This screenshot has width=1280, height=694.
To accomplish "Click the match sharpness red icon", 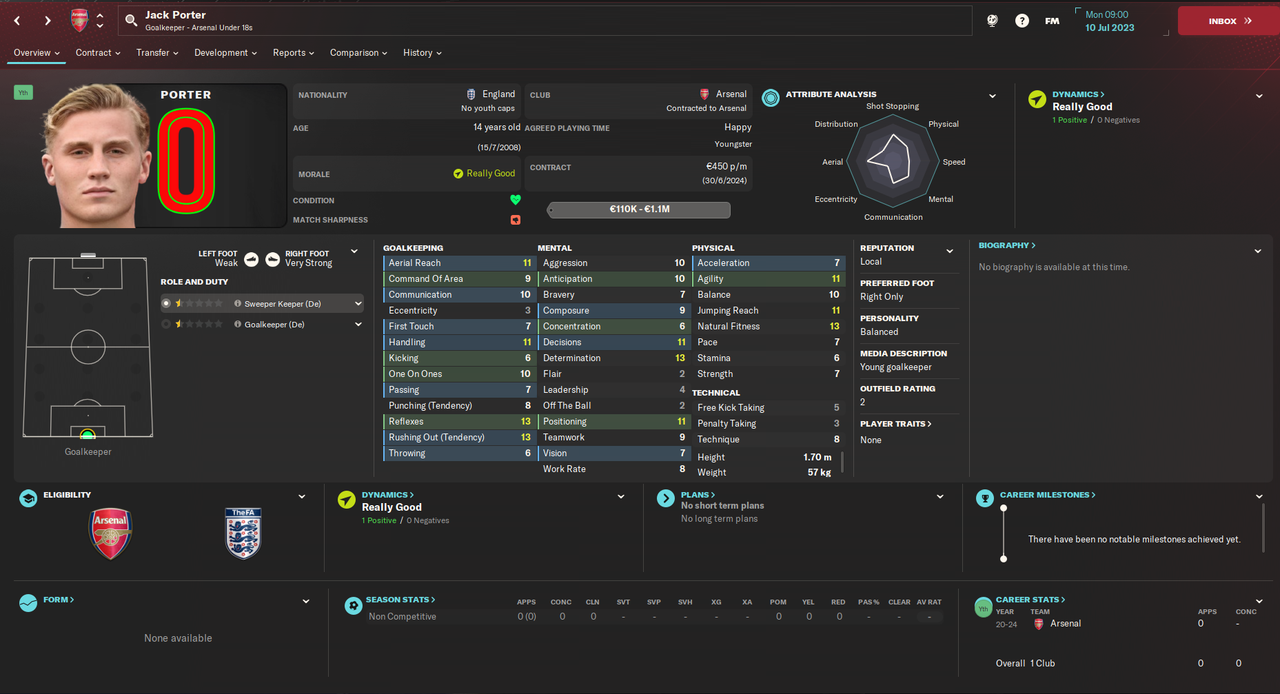I will tap(515, 220).
